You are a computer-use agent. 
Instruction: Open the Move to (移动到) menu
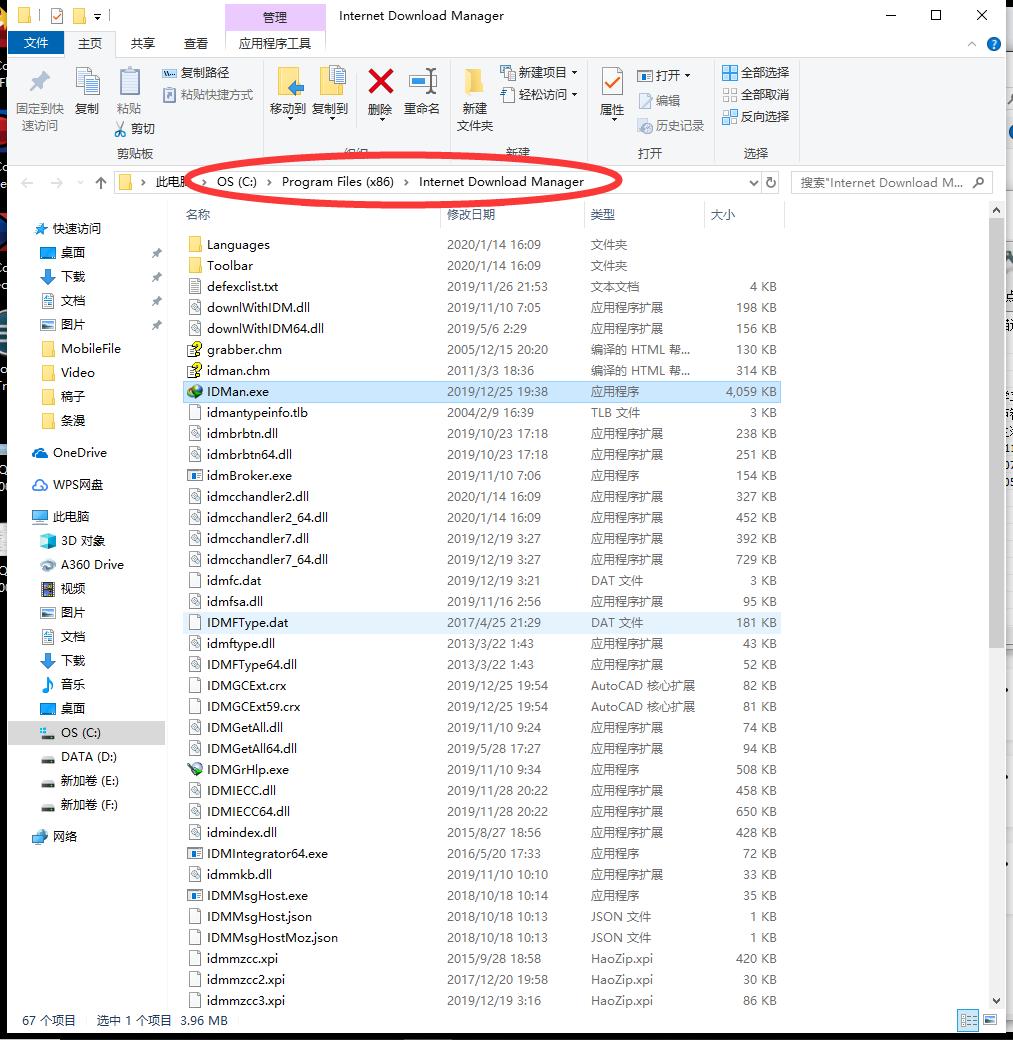287,93
